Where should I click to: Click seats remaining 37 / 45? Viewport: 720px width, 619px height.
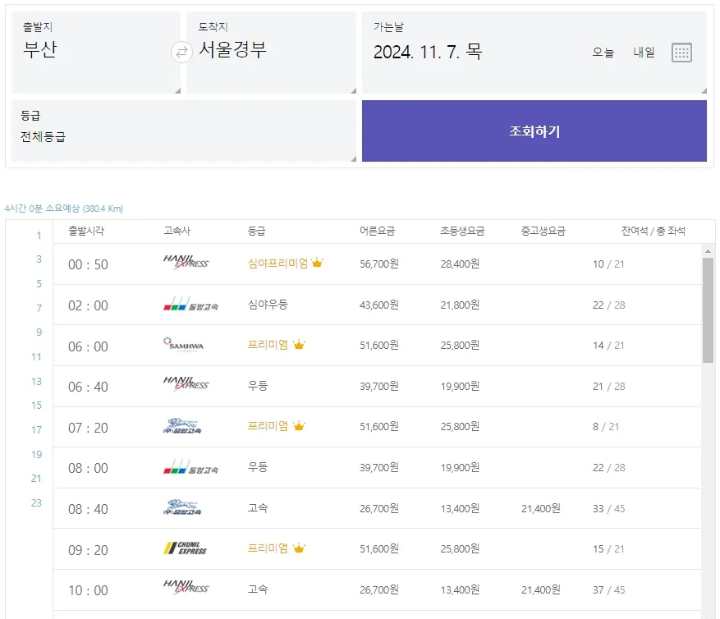(608, 590)
